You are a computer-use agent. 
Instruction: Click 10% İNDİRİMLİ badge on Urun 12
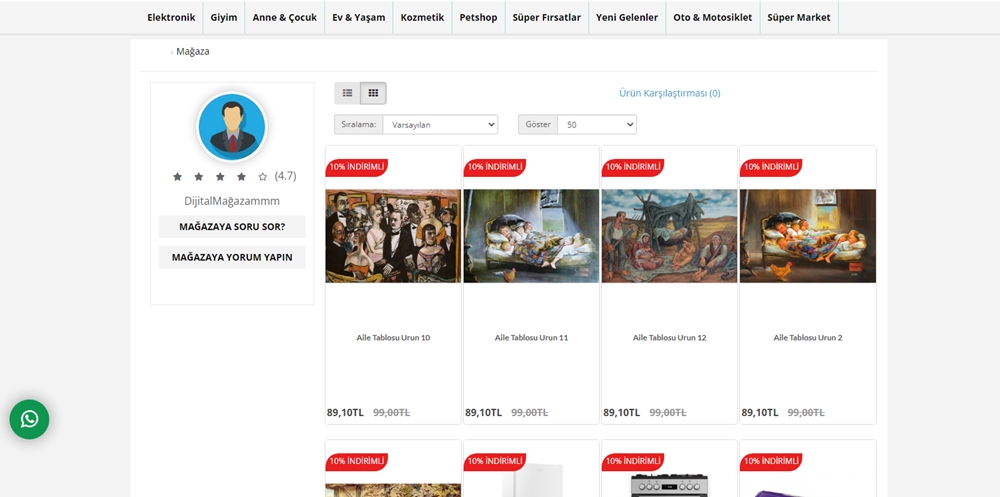633,167
